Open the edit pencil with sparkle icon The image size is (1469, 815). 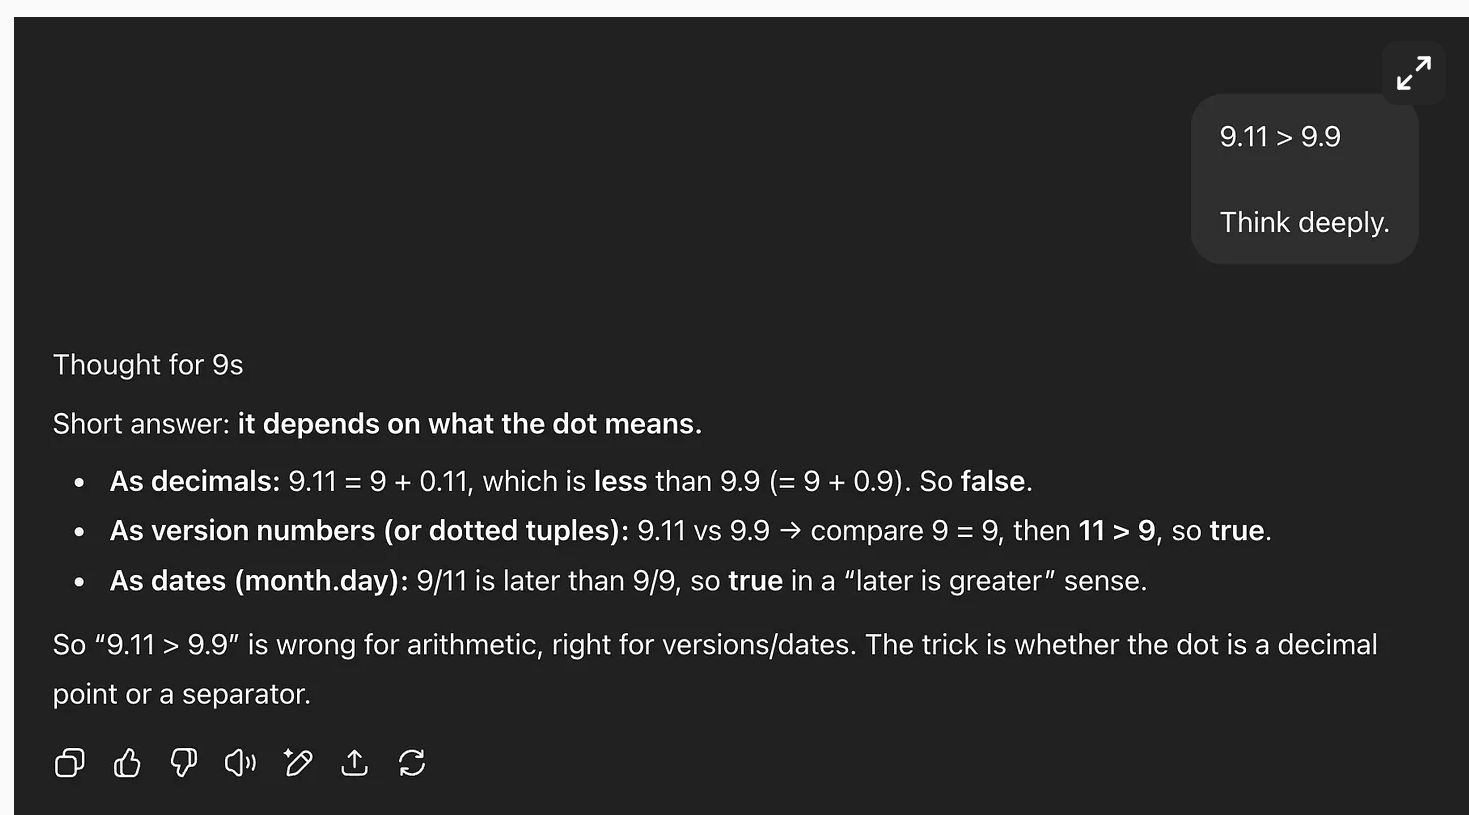[298, 763]
